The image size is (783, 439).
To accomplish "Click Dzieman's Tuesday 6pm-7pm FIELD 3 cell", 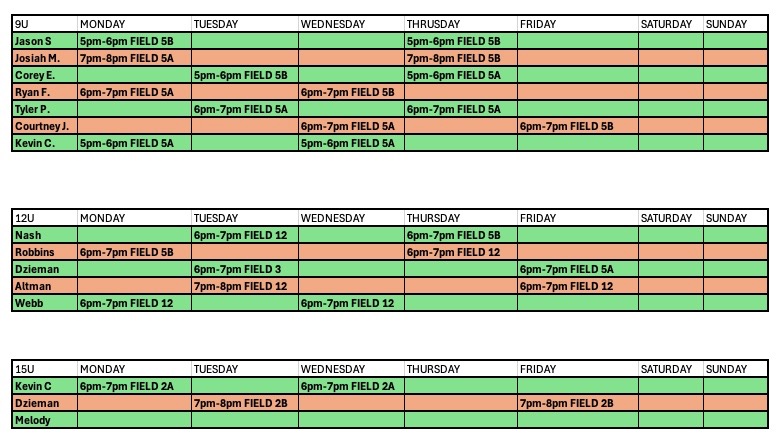I will pyautogui.click(x=244, y=269).
